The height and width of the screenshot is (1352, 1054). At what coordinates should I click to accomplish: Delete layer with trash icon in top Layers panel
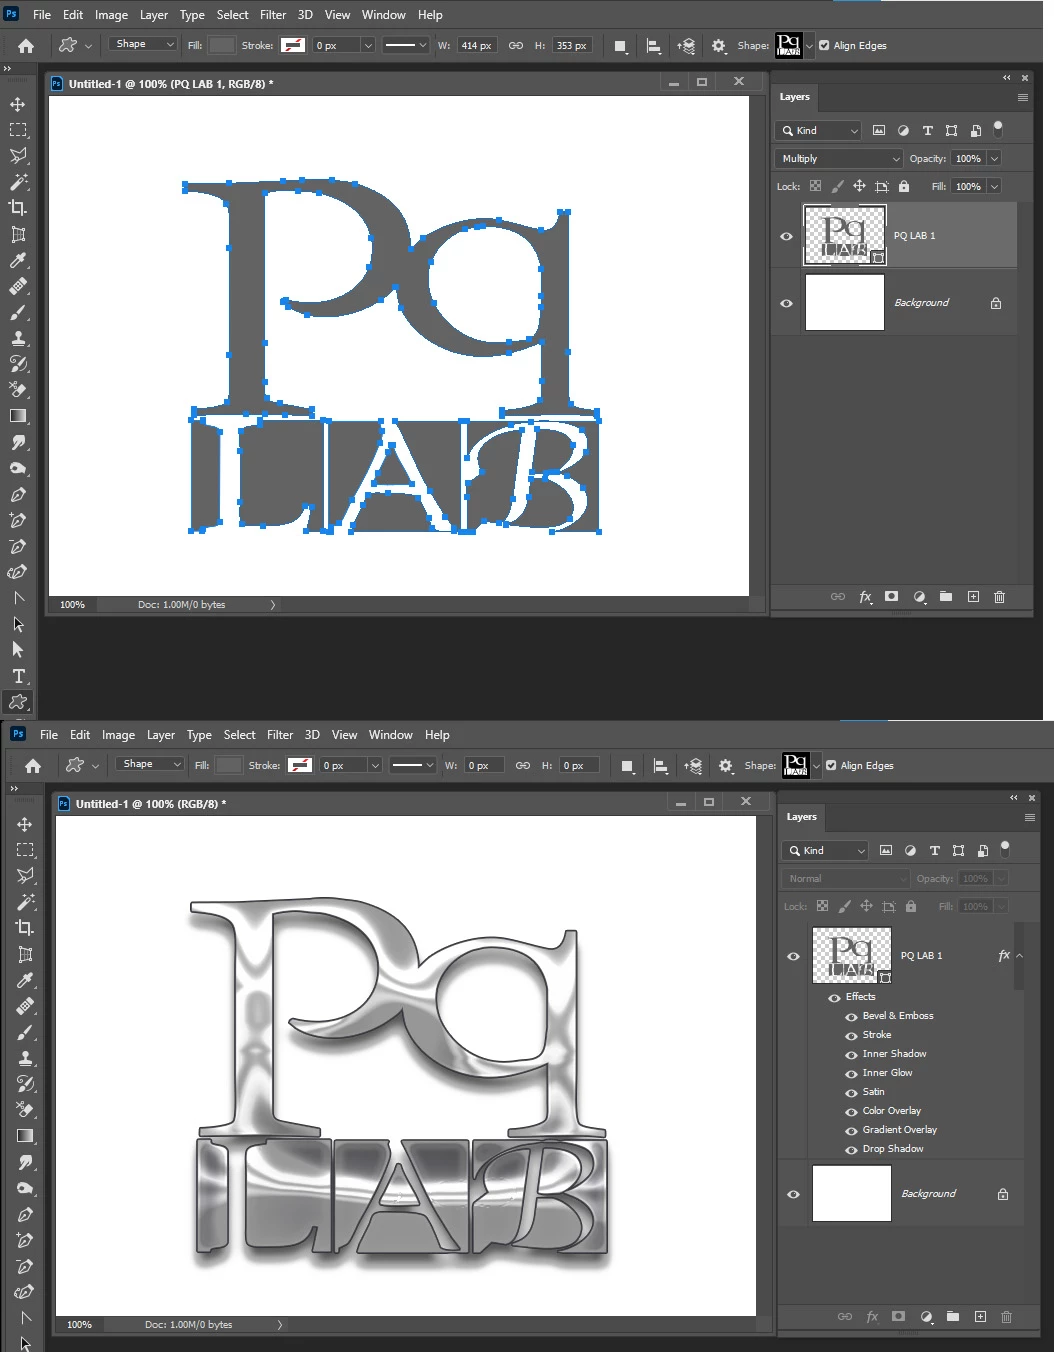click(x=999, y=597)
